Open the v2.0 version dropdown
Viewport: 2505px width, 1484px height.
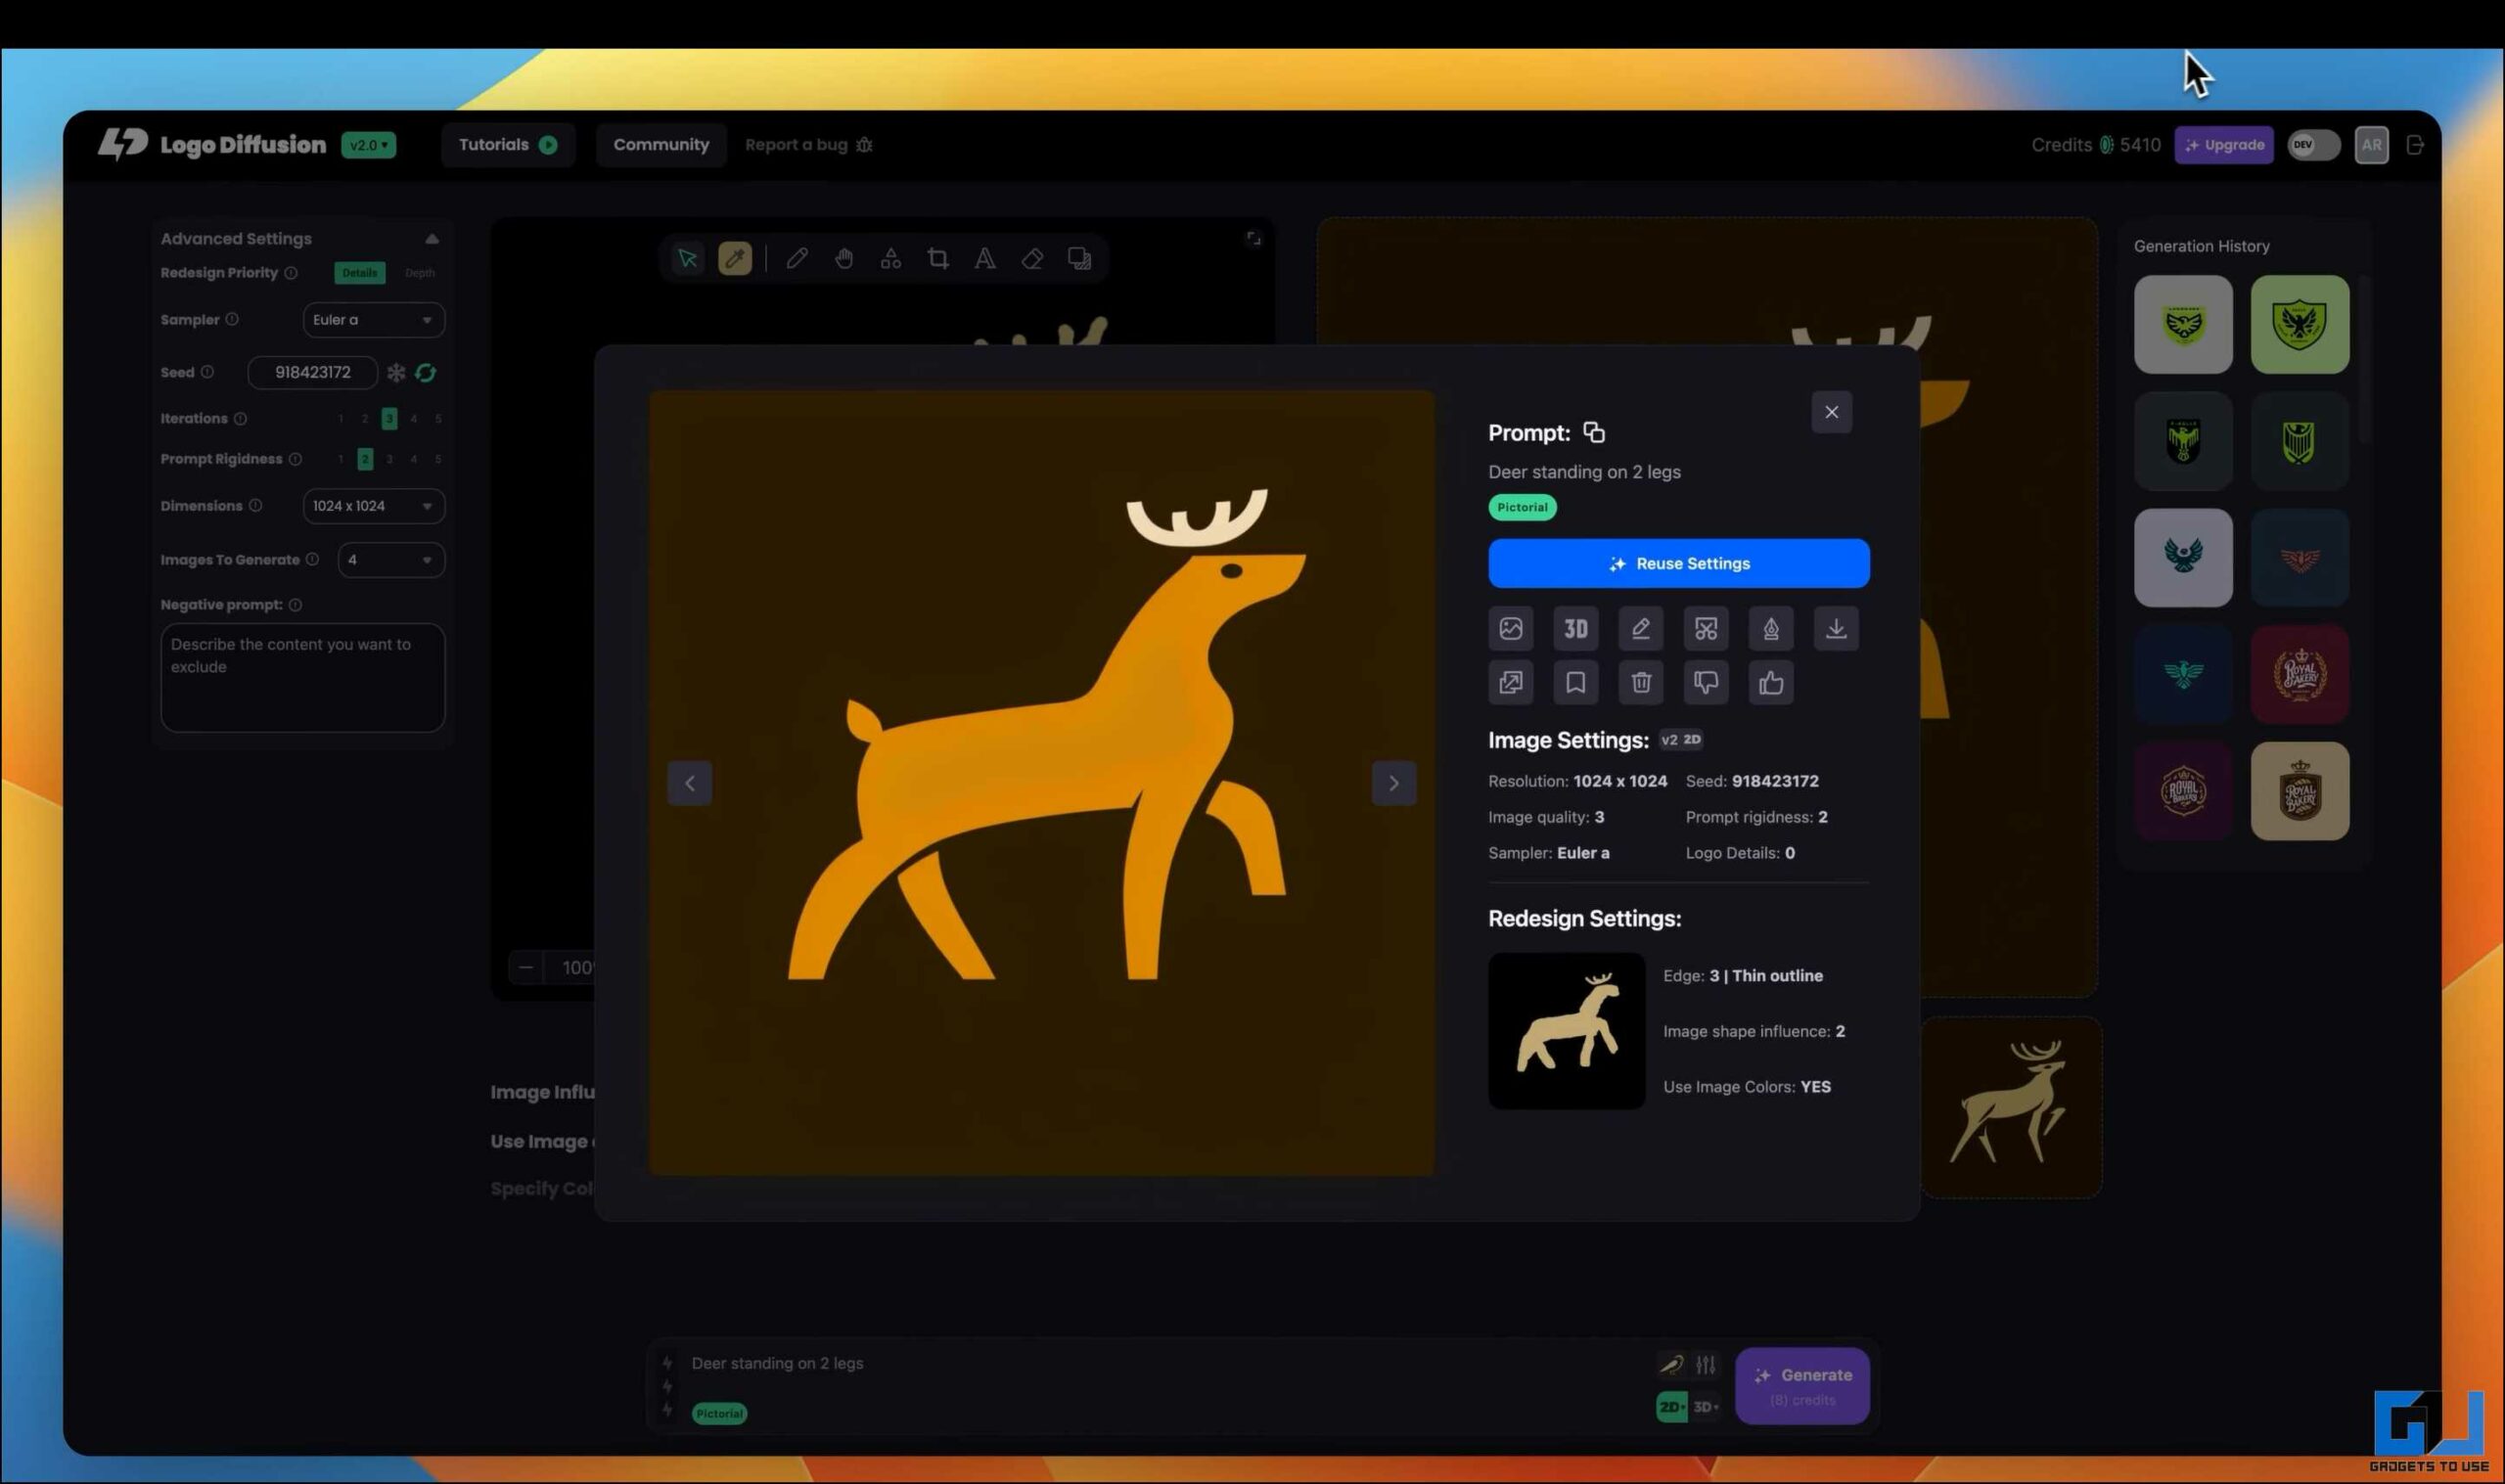368,144
